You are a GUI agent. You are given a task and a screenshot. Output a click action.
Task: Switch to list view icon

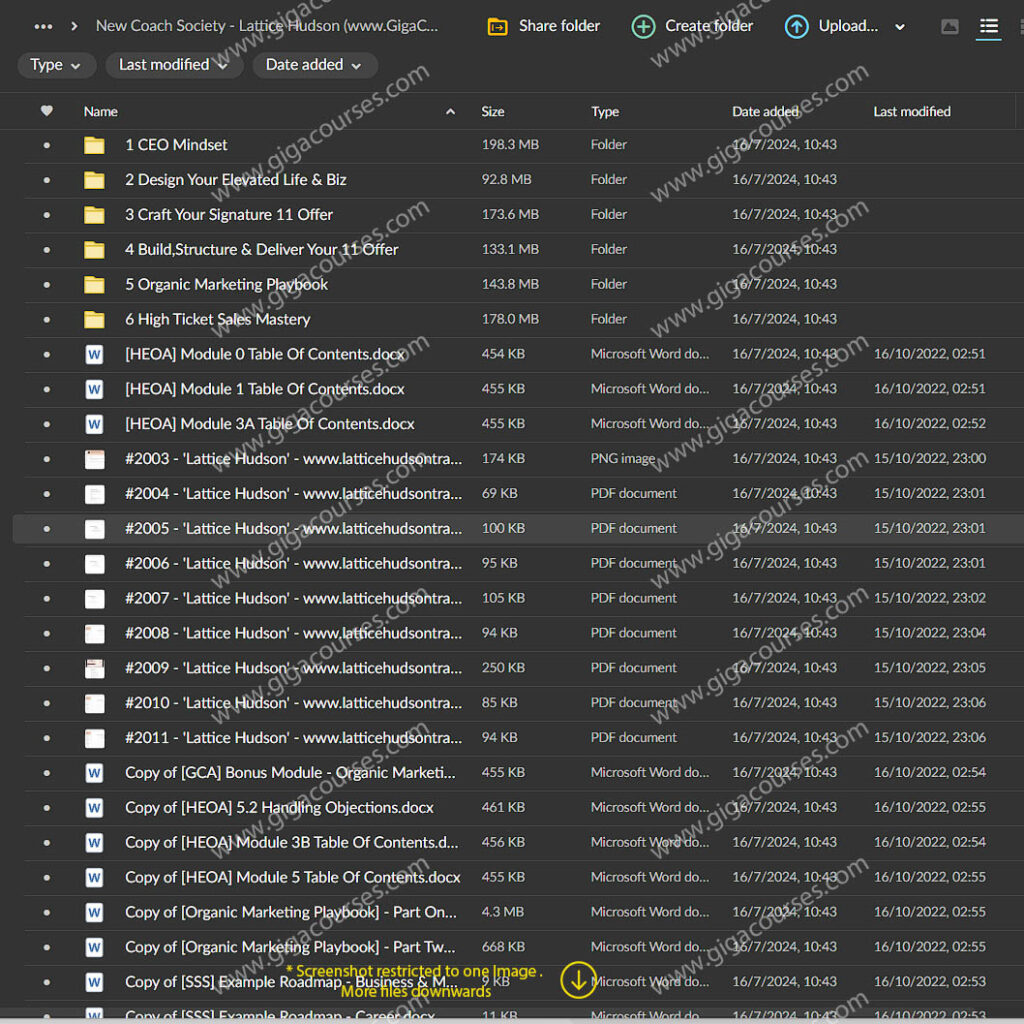coord(988,27)
